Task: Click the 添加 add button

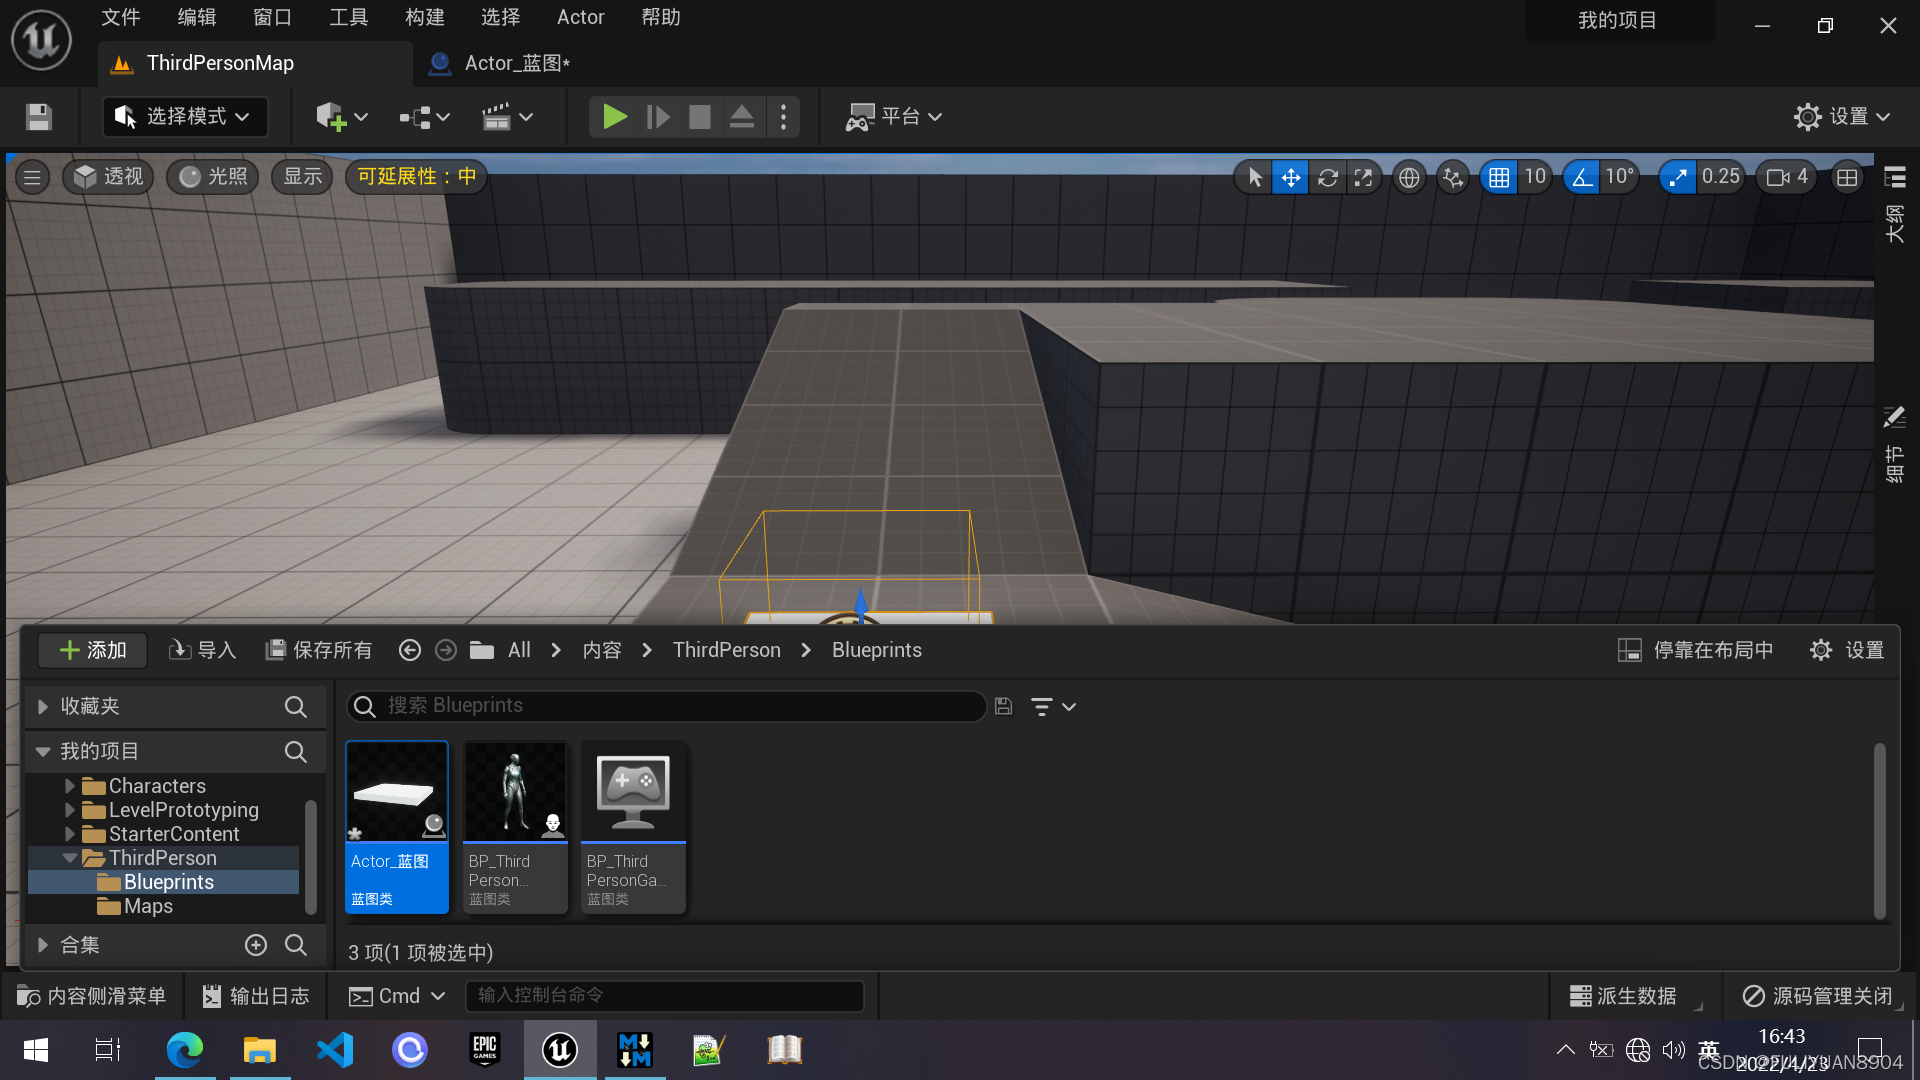Action: pos(93,650)
